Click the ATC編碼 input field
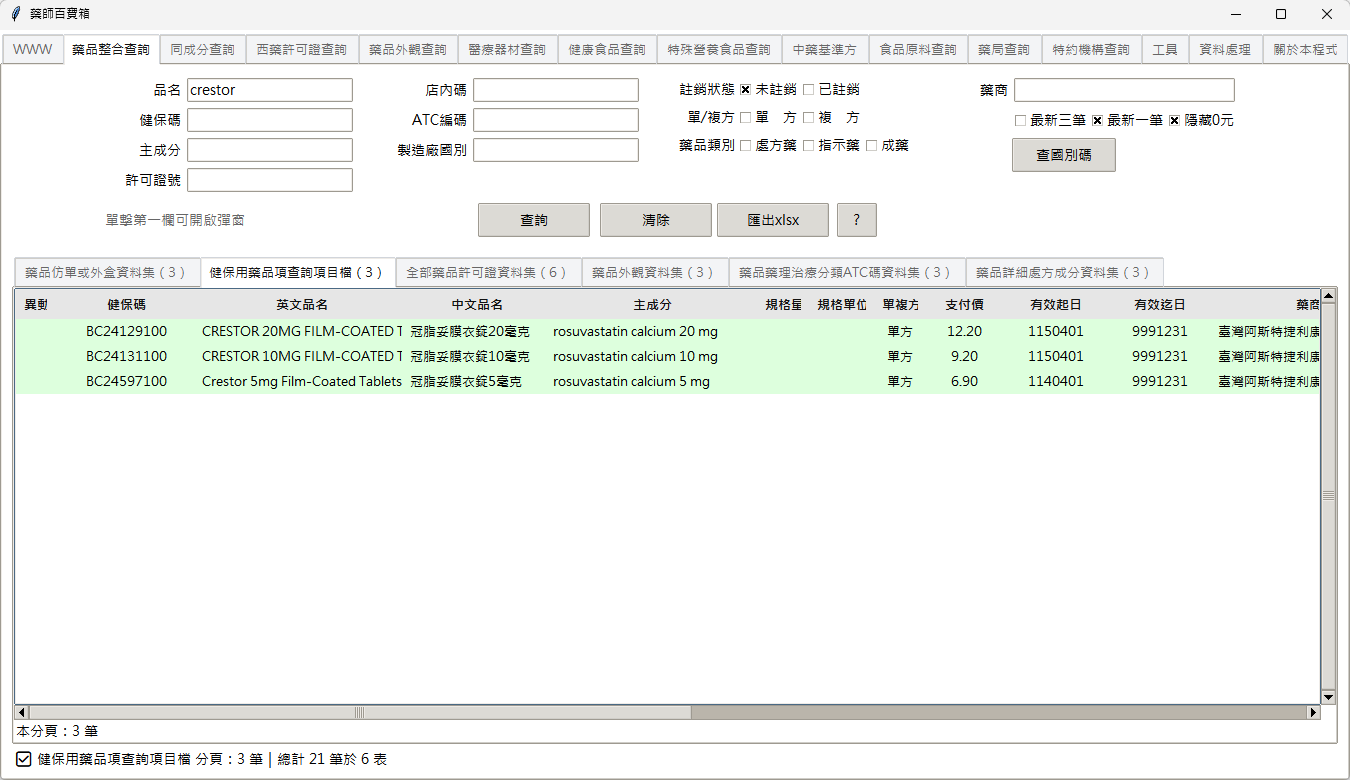 556,120
